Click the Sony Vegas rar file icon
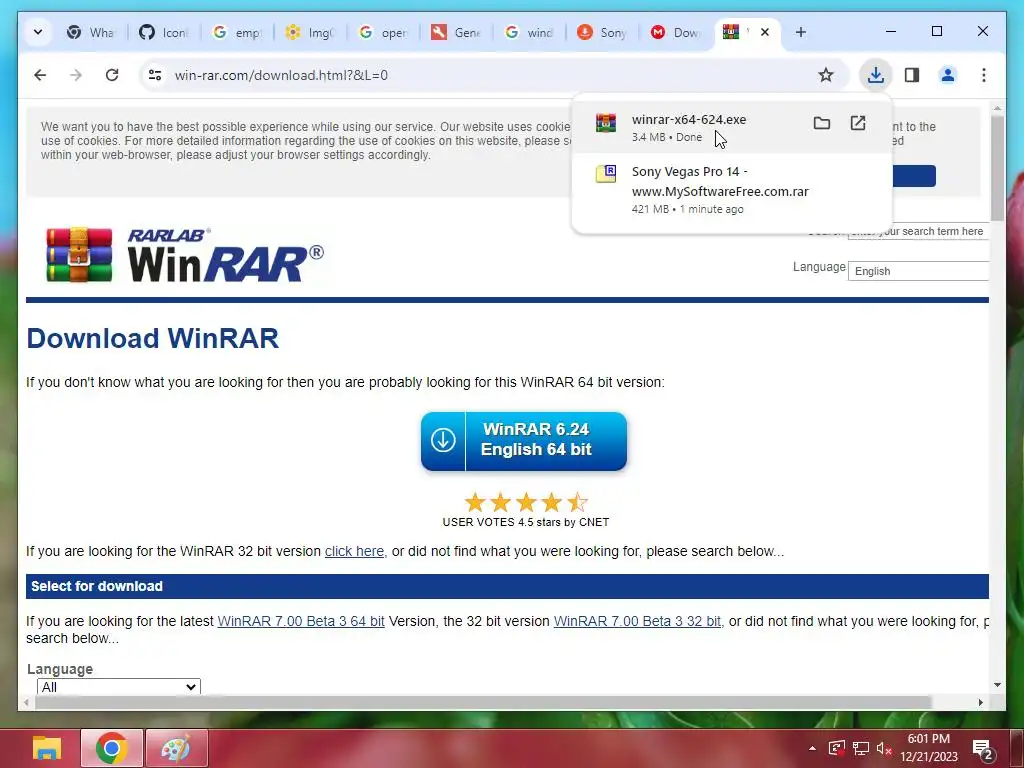The height and width of the screenshot is (768, 1024). (x=605, y=174)
